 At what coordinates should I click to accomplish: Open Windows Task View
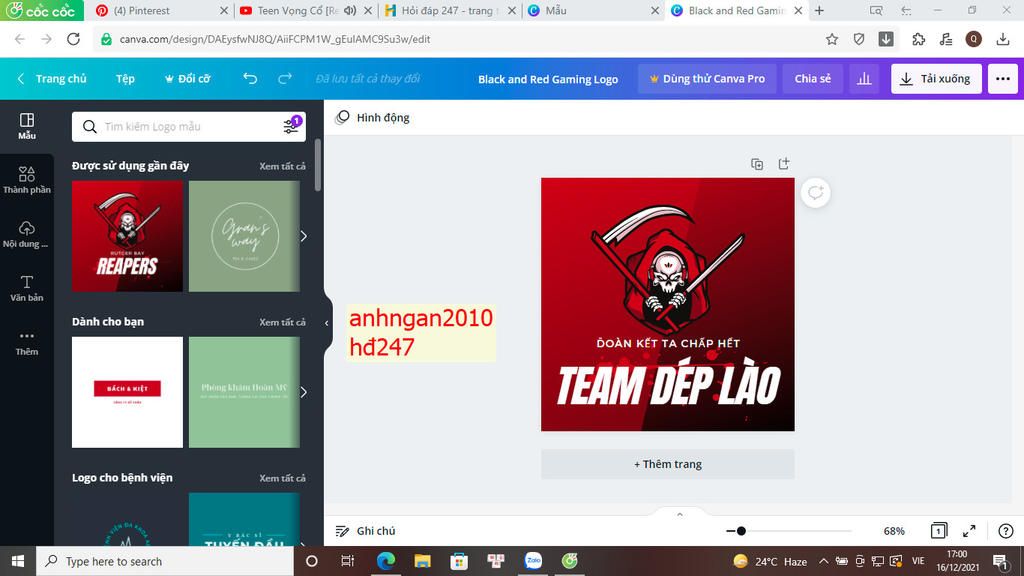(x=347, y=561)
